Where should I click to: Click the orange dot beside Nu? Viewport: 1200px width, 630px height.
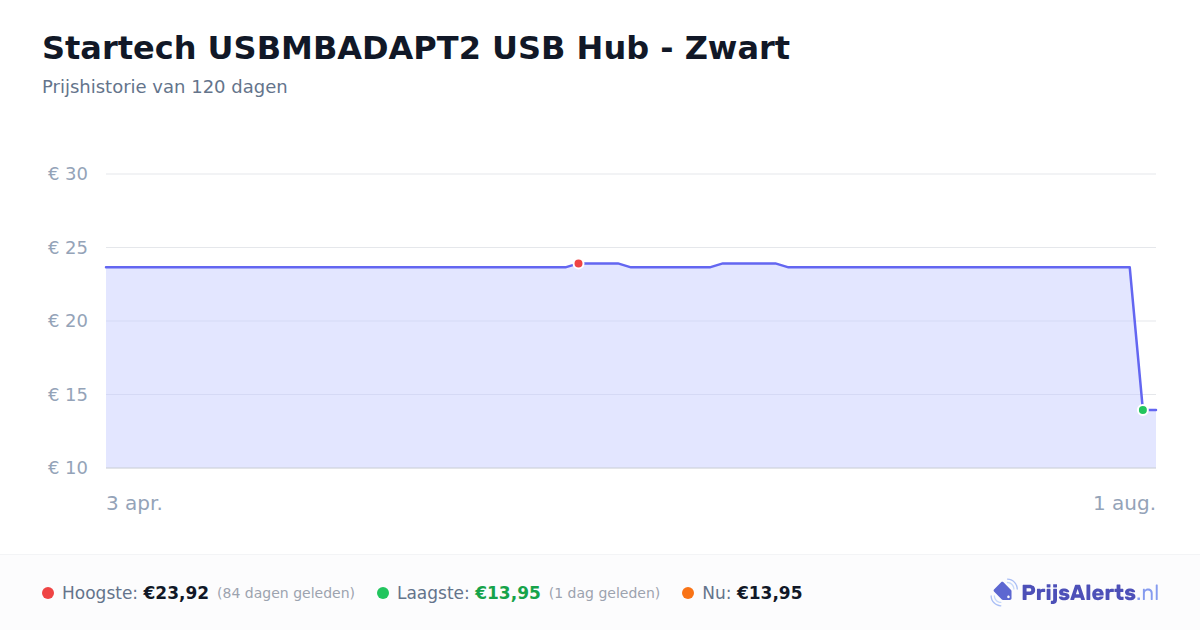coord(688,593)
